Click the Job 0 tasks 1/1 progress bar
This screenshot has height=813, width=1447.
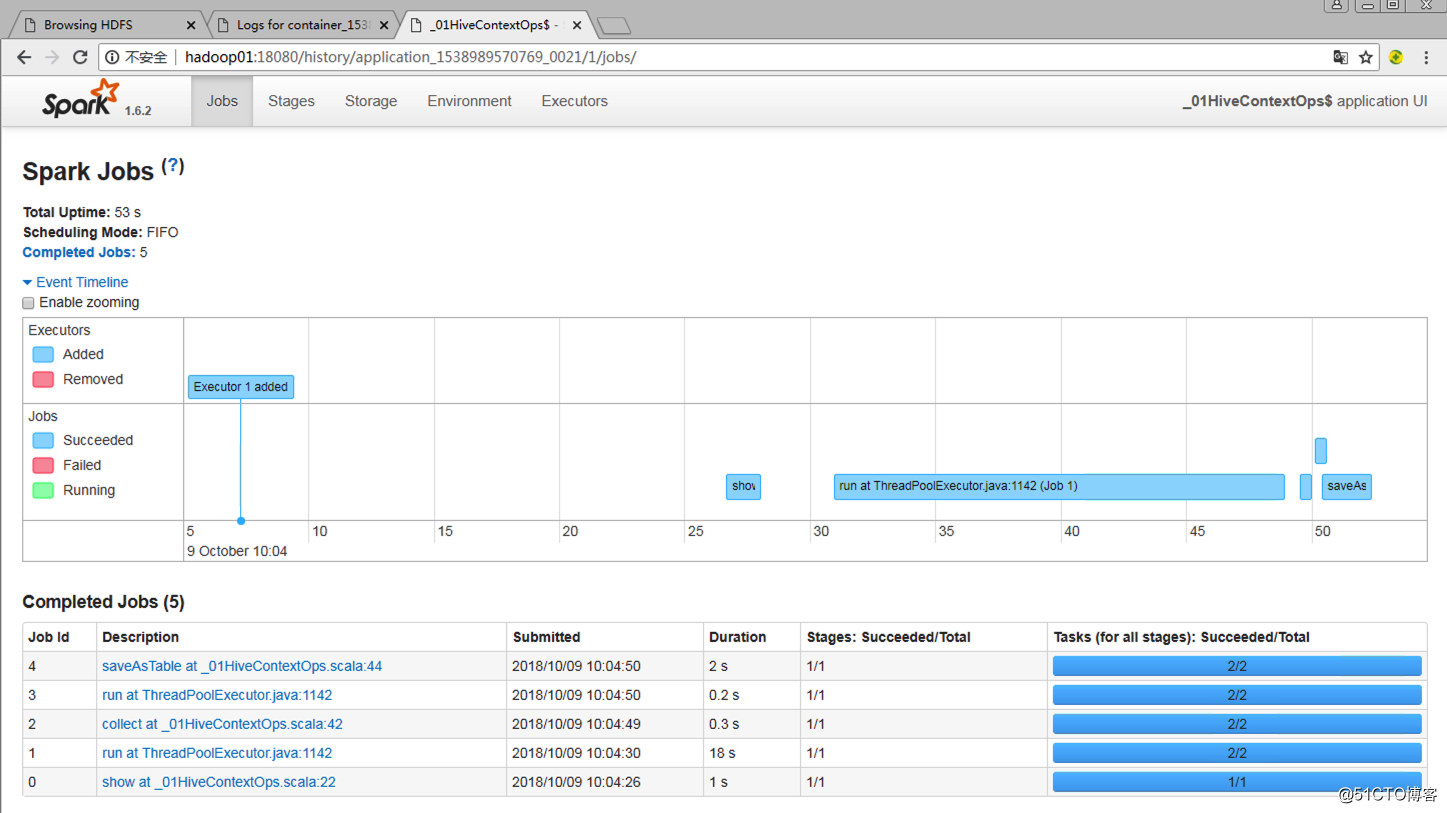(x=1237, y=782)
